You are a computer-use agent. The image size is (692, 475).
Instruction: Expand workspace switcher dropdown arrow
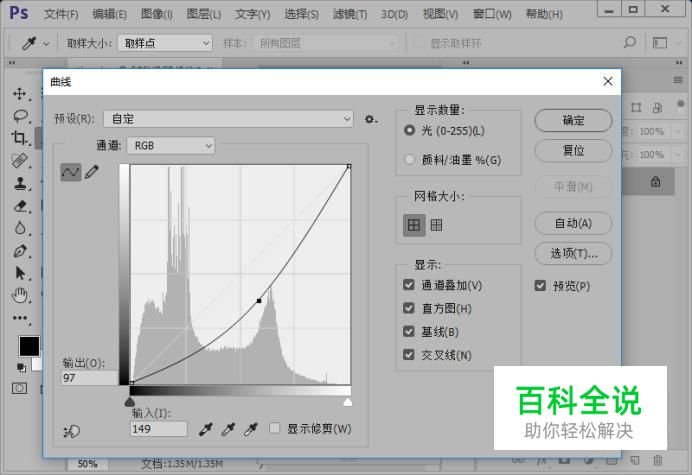(x=678, y=43)
